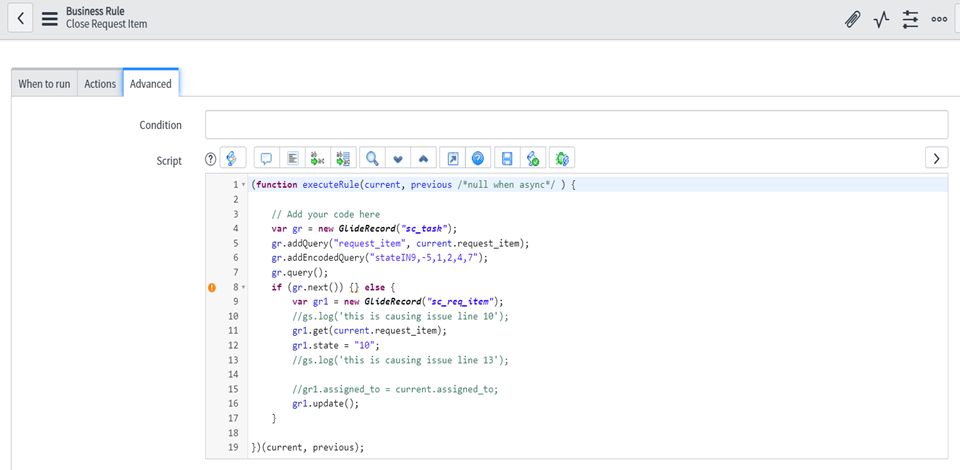Screen dimensions: 960x470
Task: Click the '// Add your code here' comment
Action: click(326, 214)
